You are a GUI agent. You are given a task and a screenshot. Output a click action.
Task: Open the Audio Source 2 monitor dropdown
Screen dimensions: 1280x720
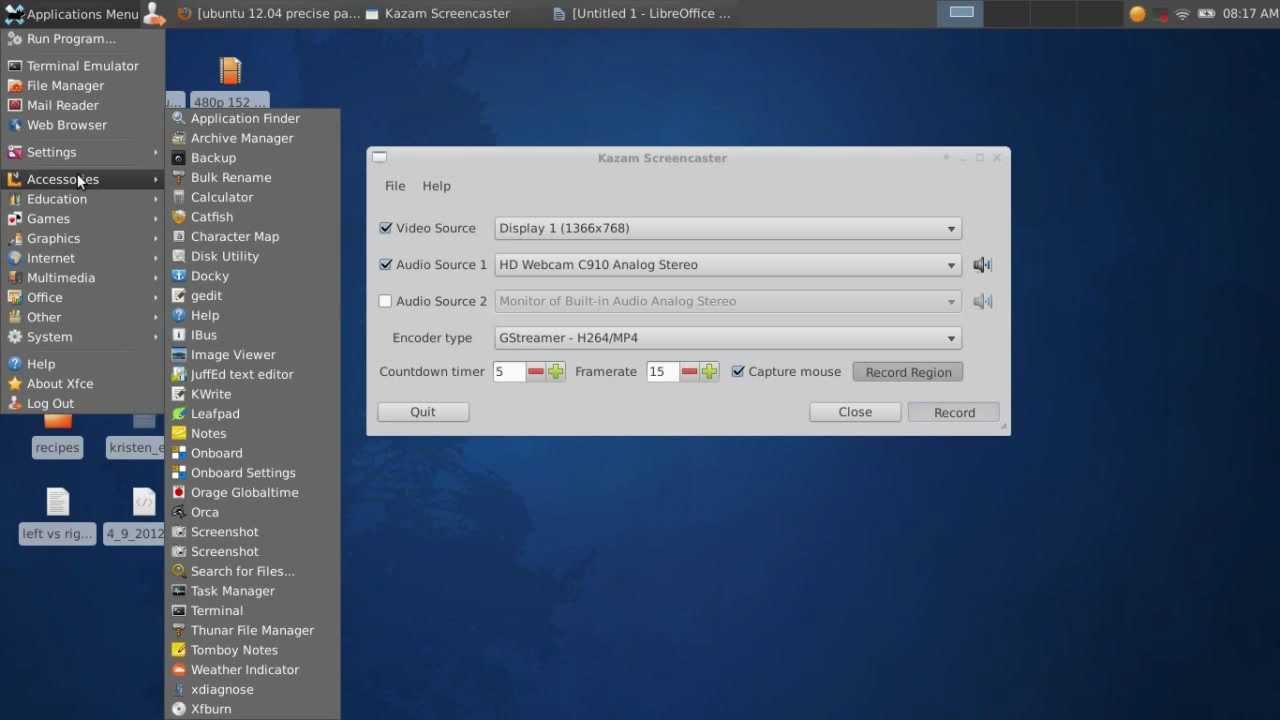pos(728,301)
